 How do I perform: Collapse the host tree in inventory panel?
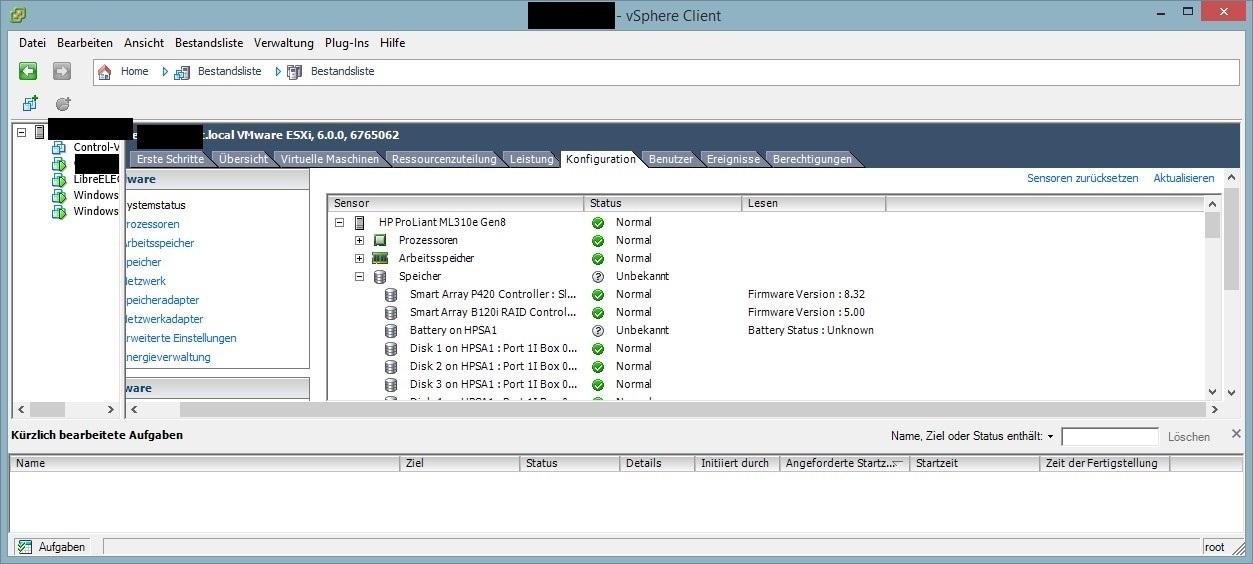point(22,132)
